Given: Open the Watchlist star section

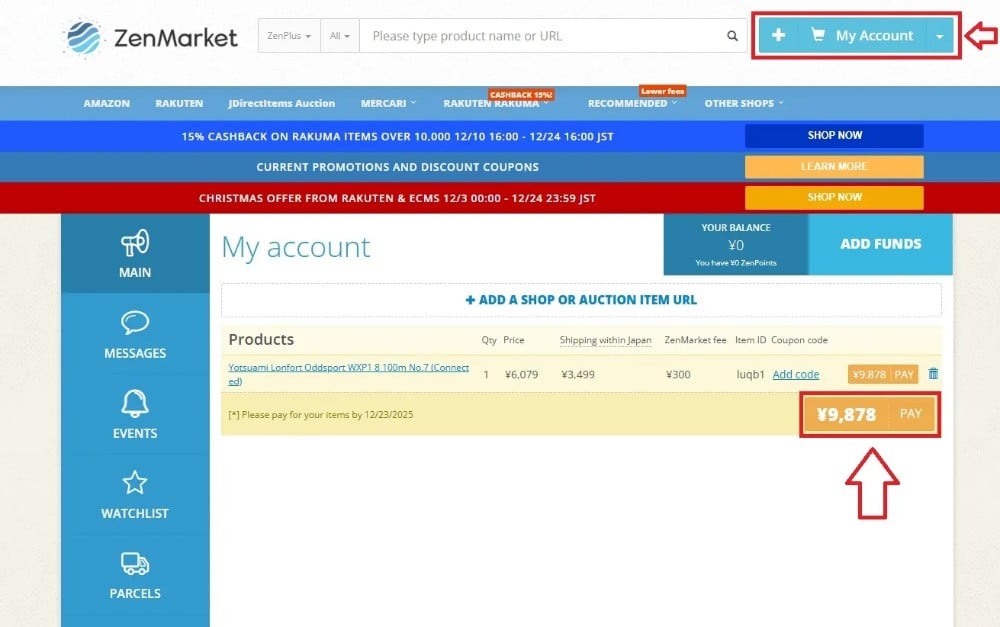Looking at the screenshot, I should pos(135,495).
